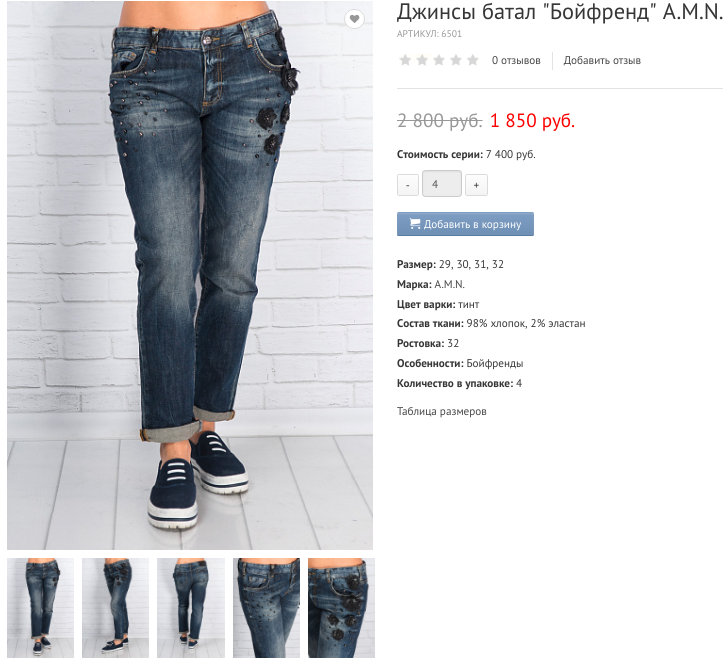Rate product with first star

(x=405, y=60)
